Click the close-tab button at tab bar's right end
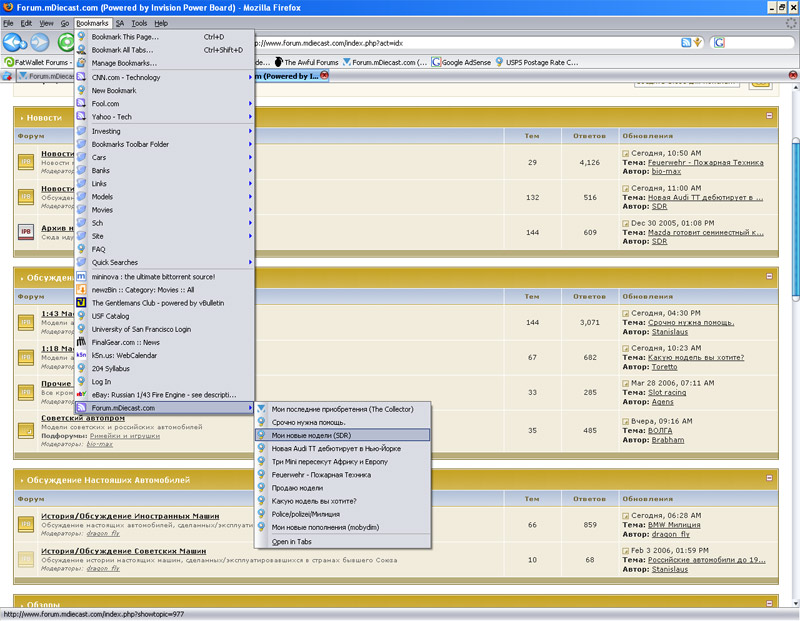 (793, 75)
